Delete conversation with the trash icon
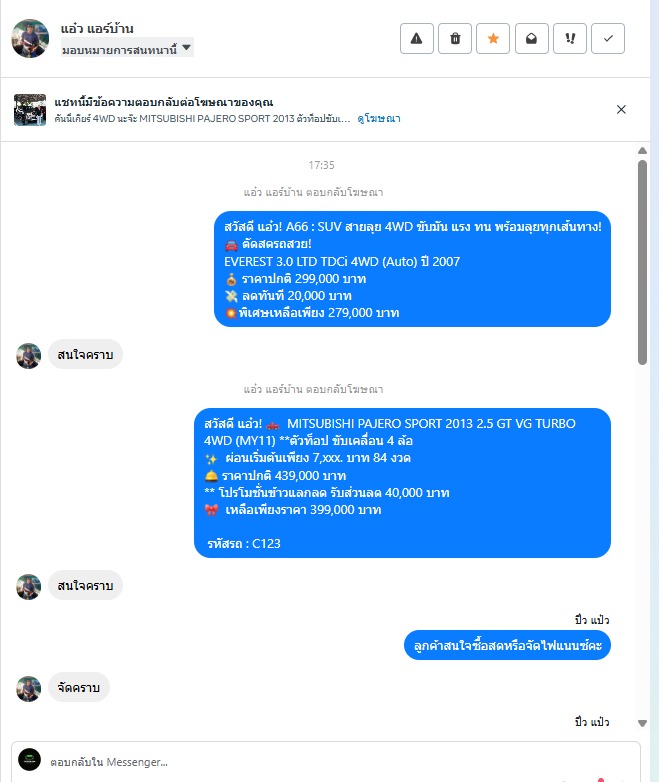659x782 pixels. tap(455, 38)
